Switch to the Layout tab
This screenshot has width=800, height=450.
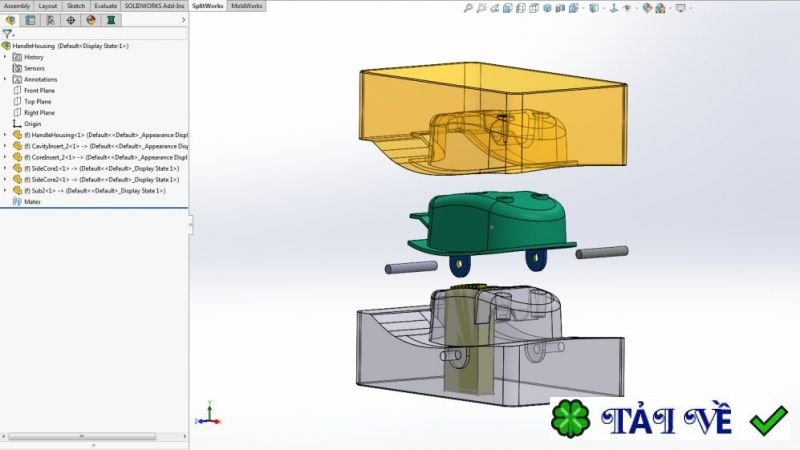48,6
